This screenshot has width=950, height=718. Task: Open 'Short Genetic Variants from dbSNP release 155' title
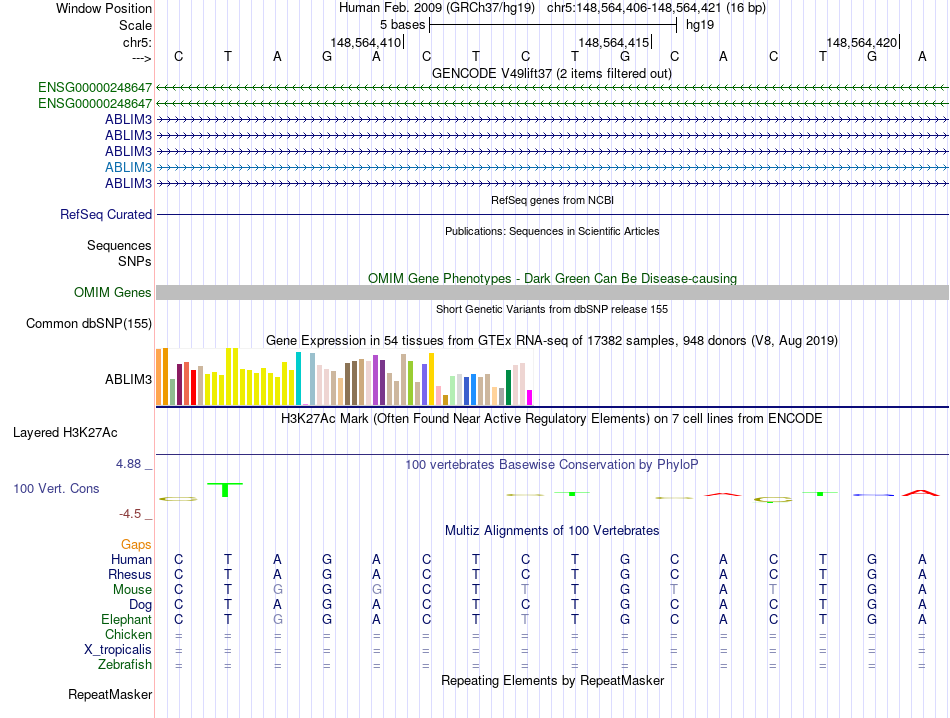[x=552, y=309]
